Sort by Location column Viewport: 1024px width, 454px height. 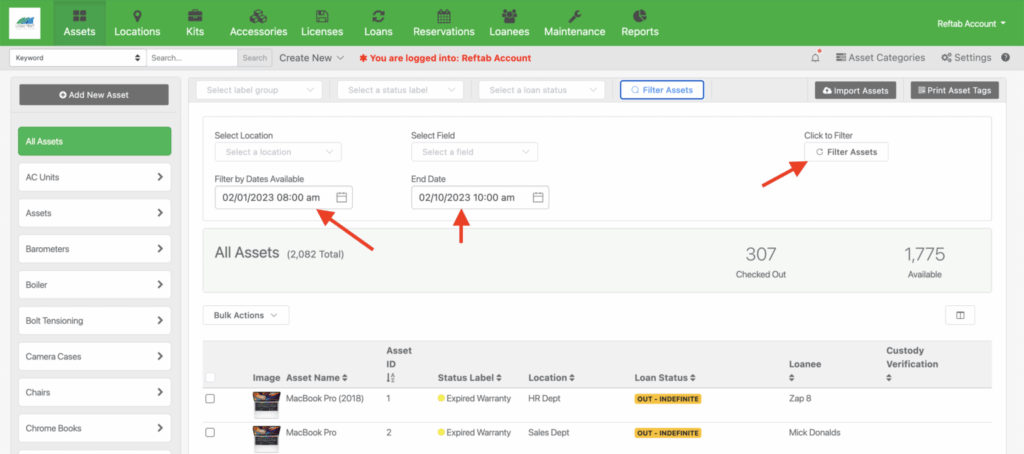[x=552, y=378]
